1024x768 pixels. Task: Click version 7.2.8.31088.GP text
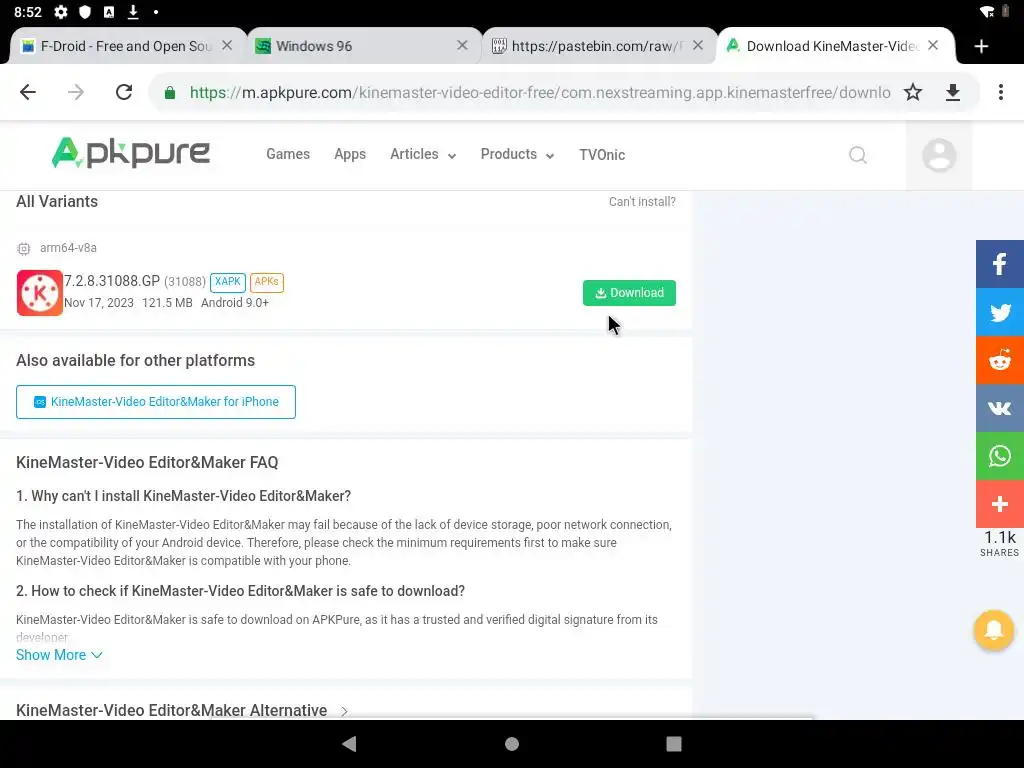click(112, 281)
